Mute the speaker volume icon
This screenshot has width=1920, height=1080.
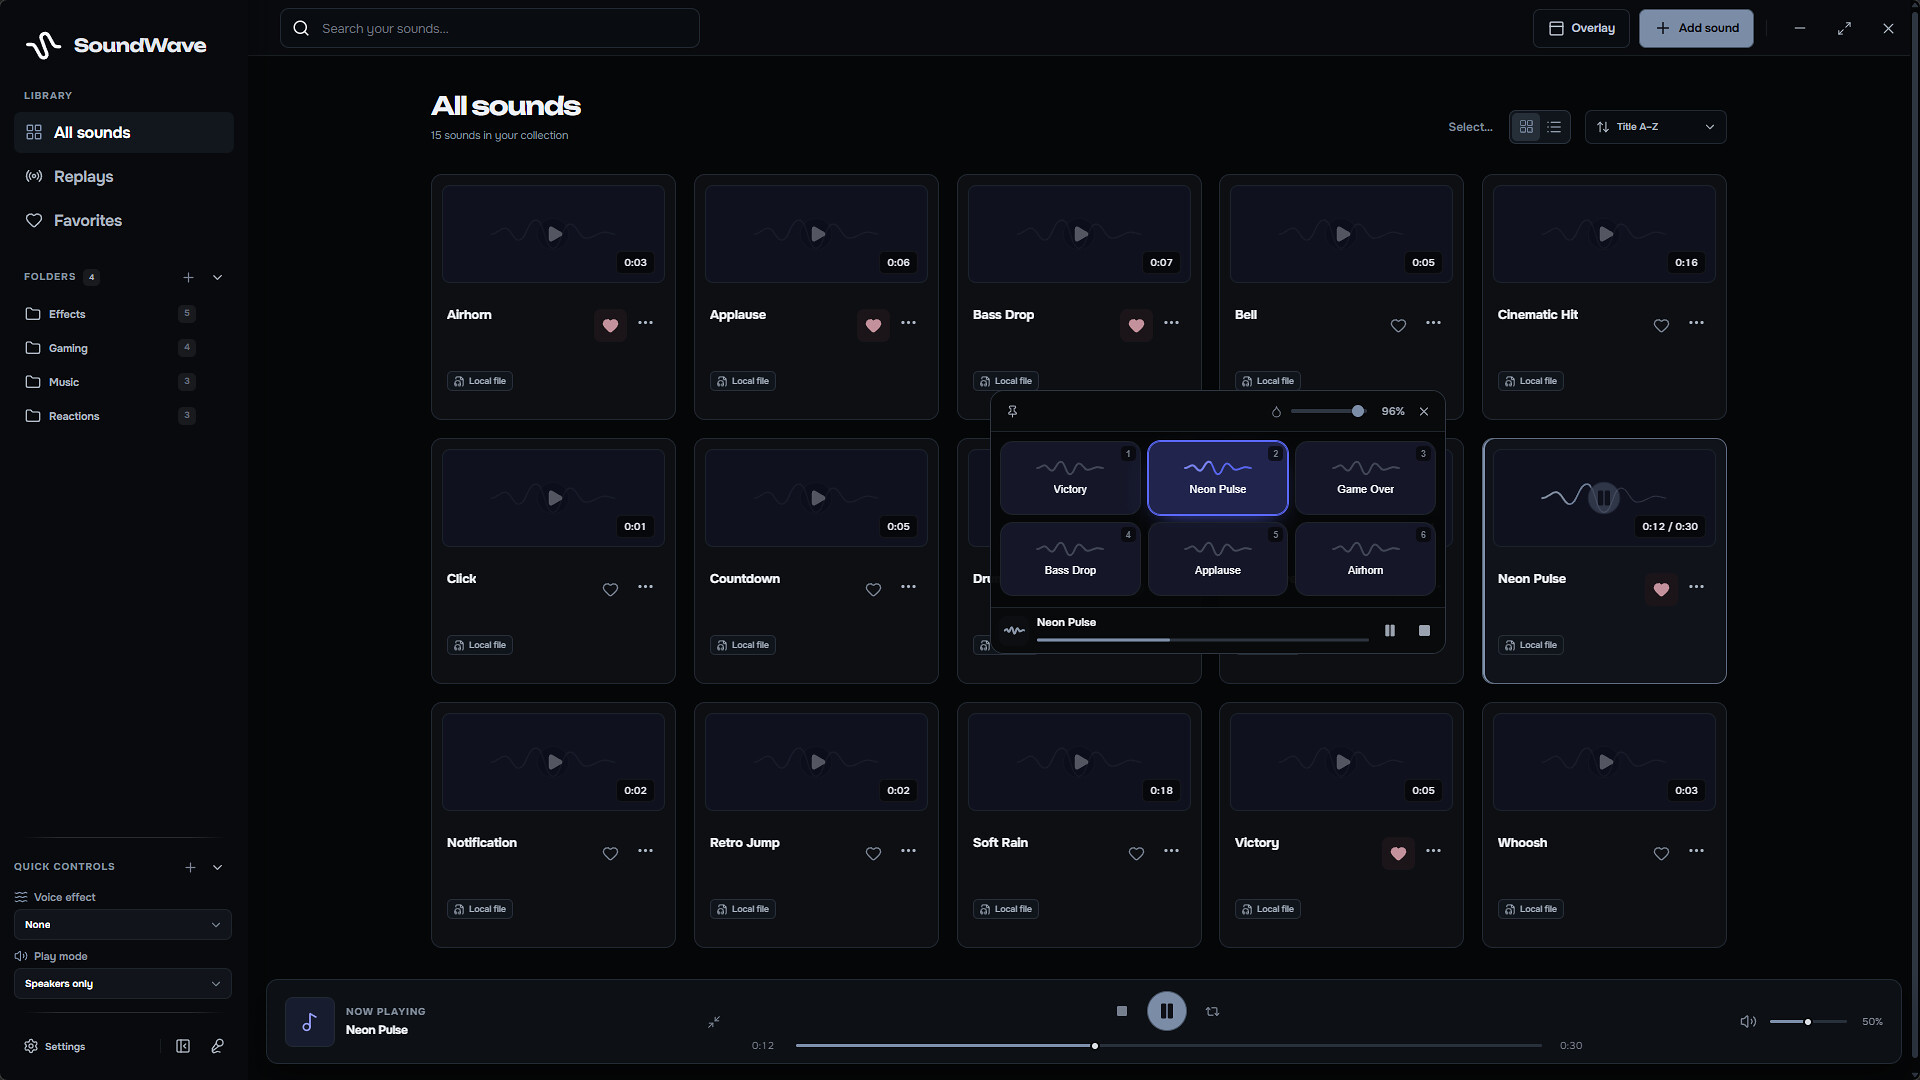(x=1748, y=1021)
